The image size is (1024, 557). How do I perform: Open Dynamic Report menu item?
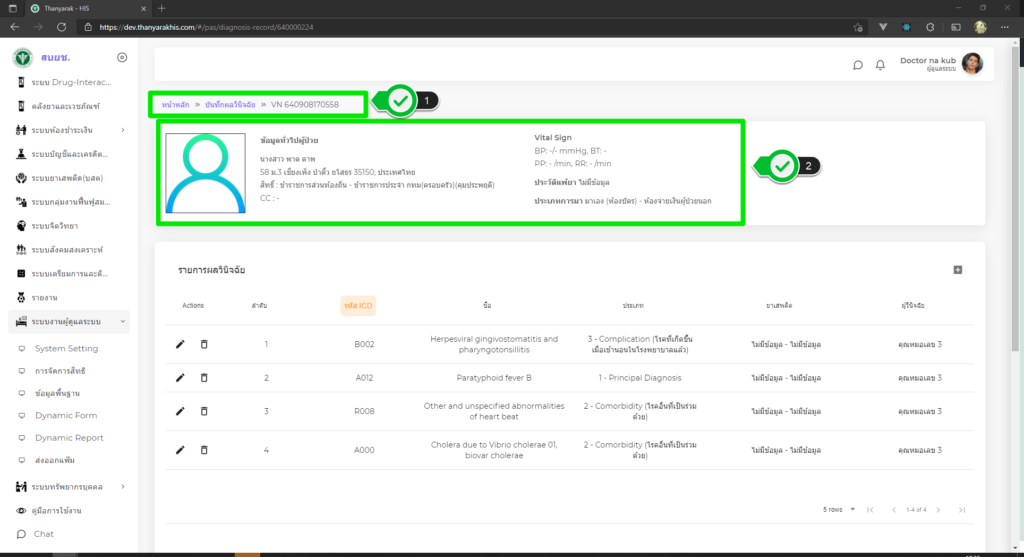69,438
